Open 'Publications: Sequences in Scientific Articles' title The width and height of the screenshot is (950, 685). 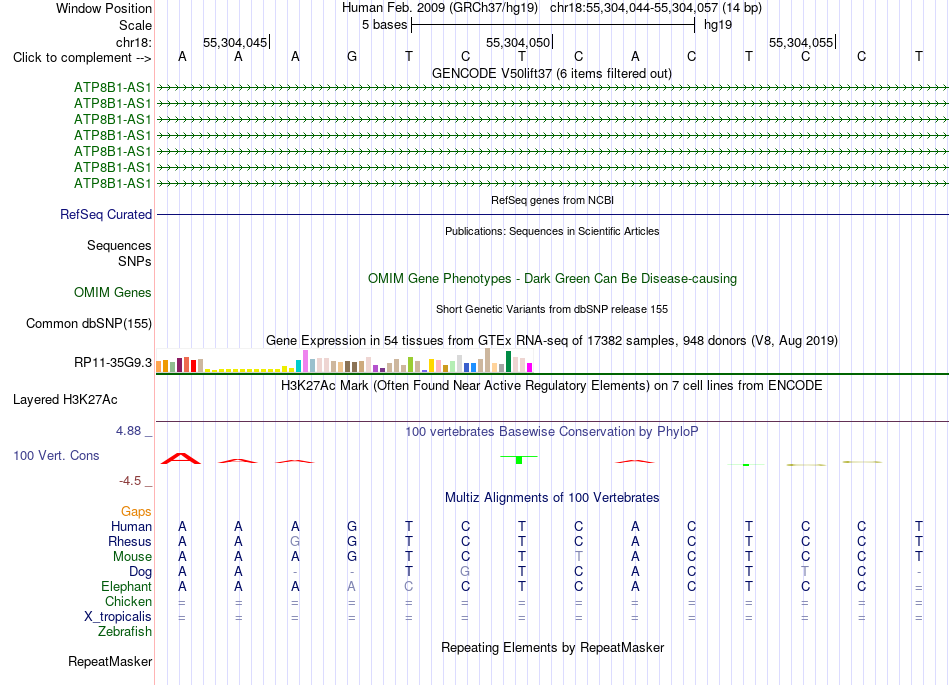click(552, 231)
